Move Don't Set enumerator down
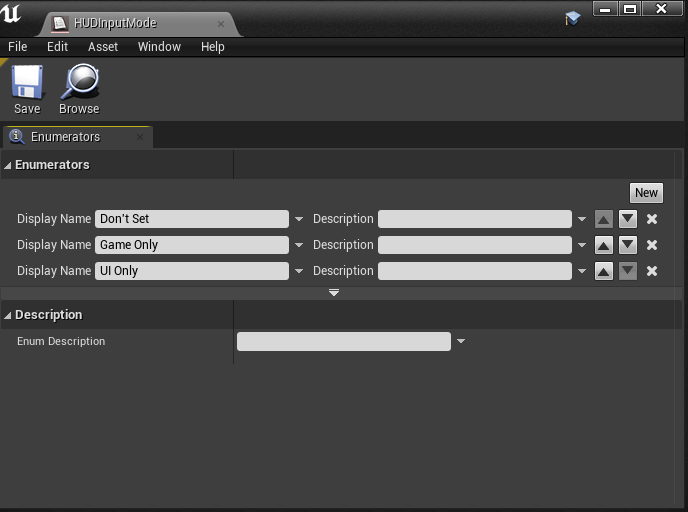Image resolution: width=688 pixels, height=512 pixels. coord(628,219)
